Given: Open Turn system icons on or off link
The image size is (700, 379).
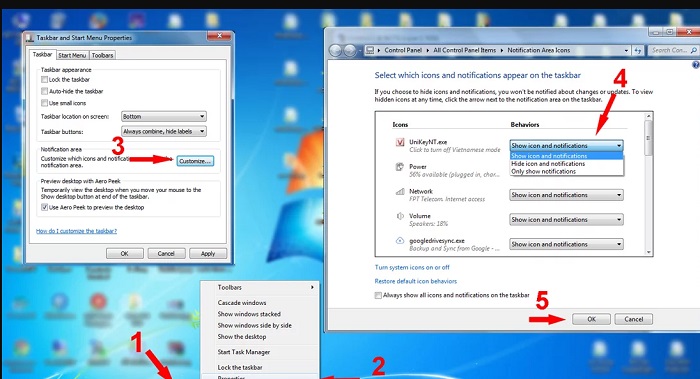Looking at the screenshot, I should pos(412,267).
